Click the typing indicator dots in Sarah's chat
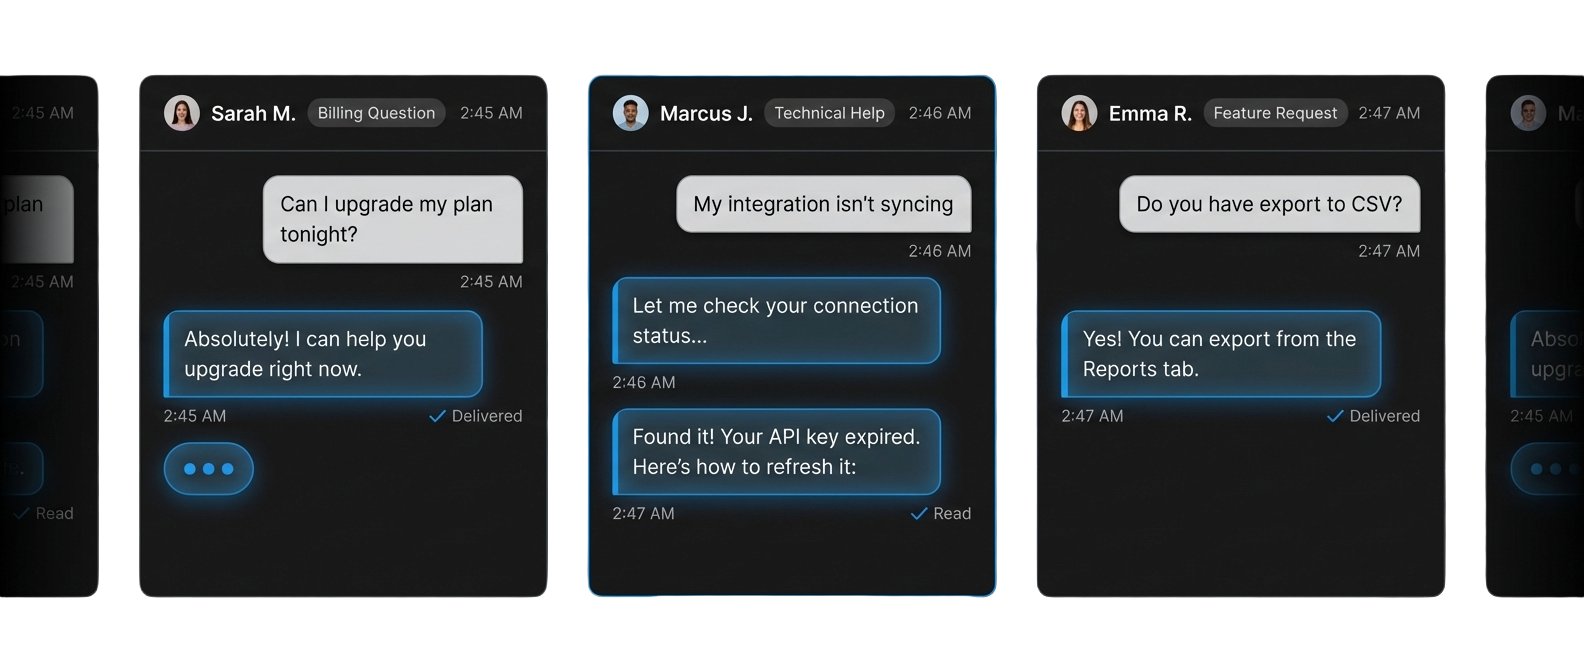 click(x=208, y=468)
